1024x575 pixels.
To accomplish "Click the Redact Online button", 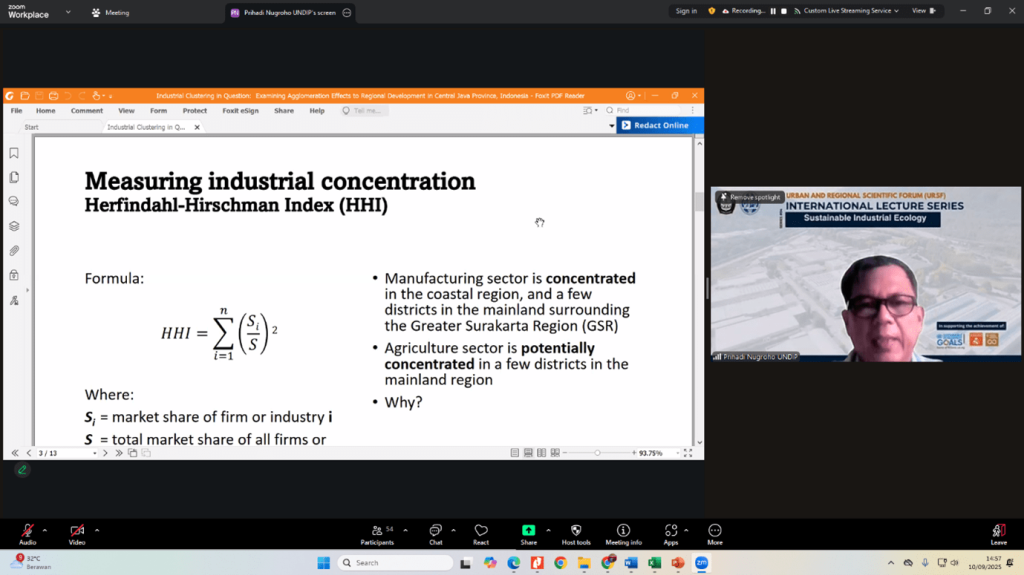I will [x=660, y=125].
